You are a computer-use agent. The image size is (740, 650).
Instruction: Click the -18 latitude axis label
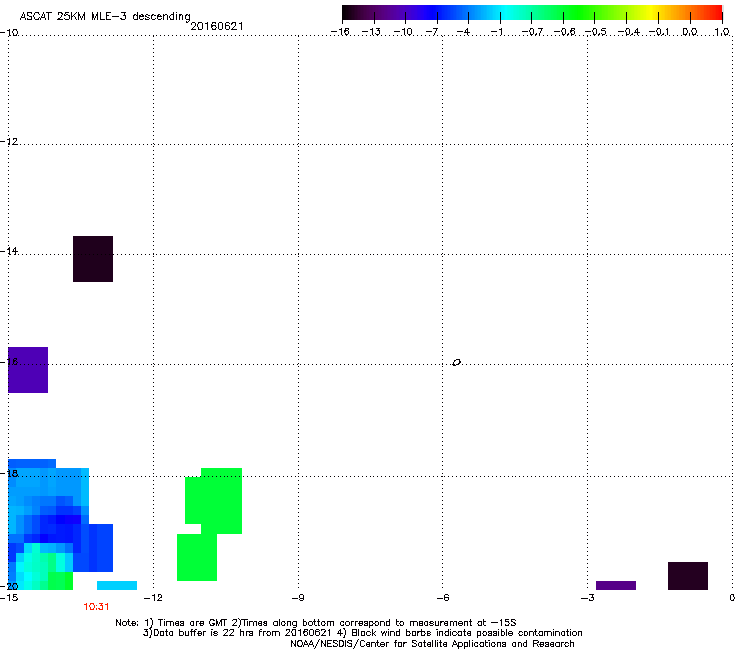[9, 473]
